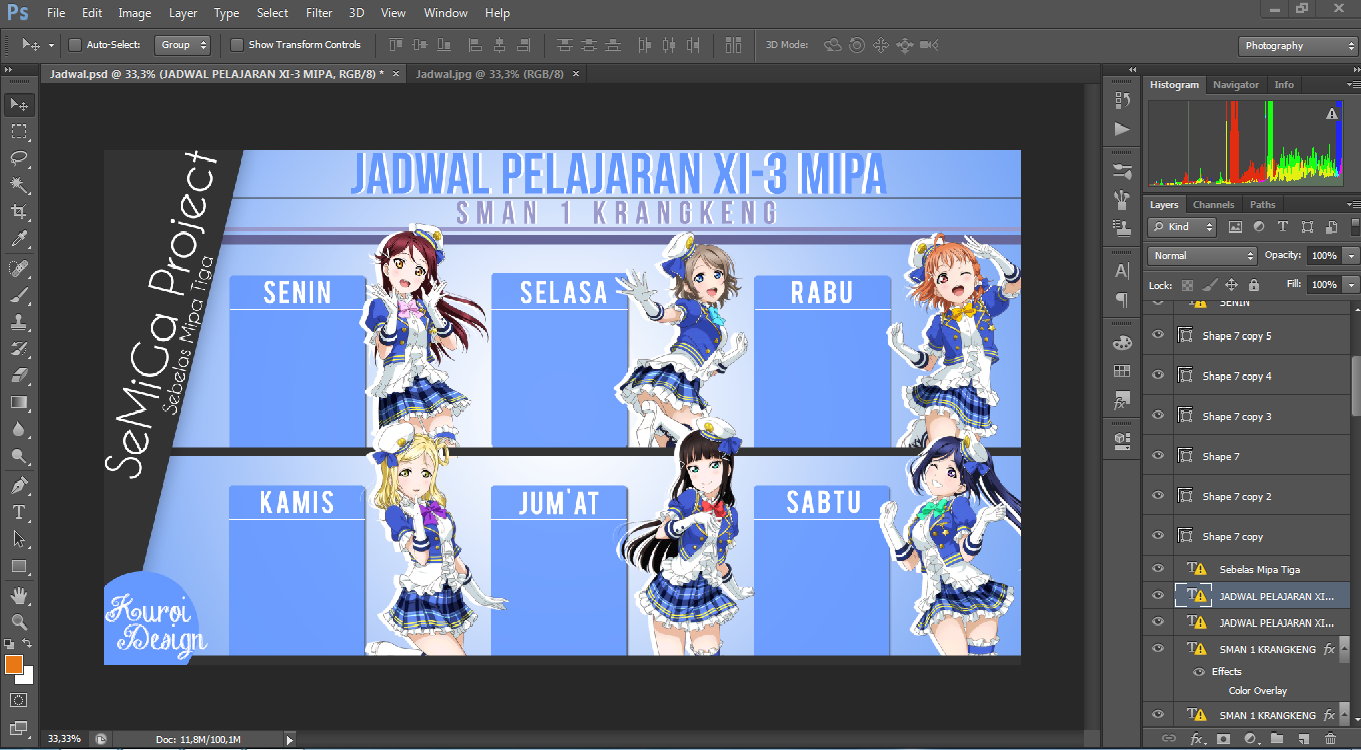This screenshot has width=1361, height=750.
Task: Select the Spot Healing Brush tool
Action: tap(19, 269)
